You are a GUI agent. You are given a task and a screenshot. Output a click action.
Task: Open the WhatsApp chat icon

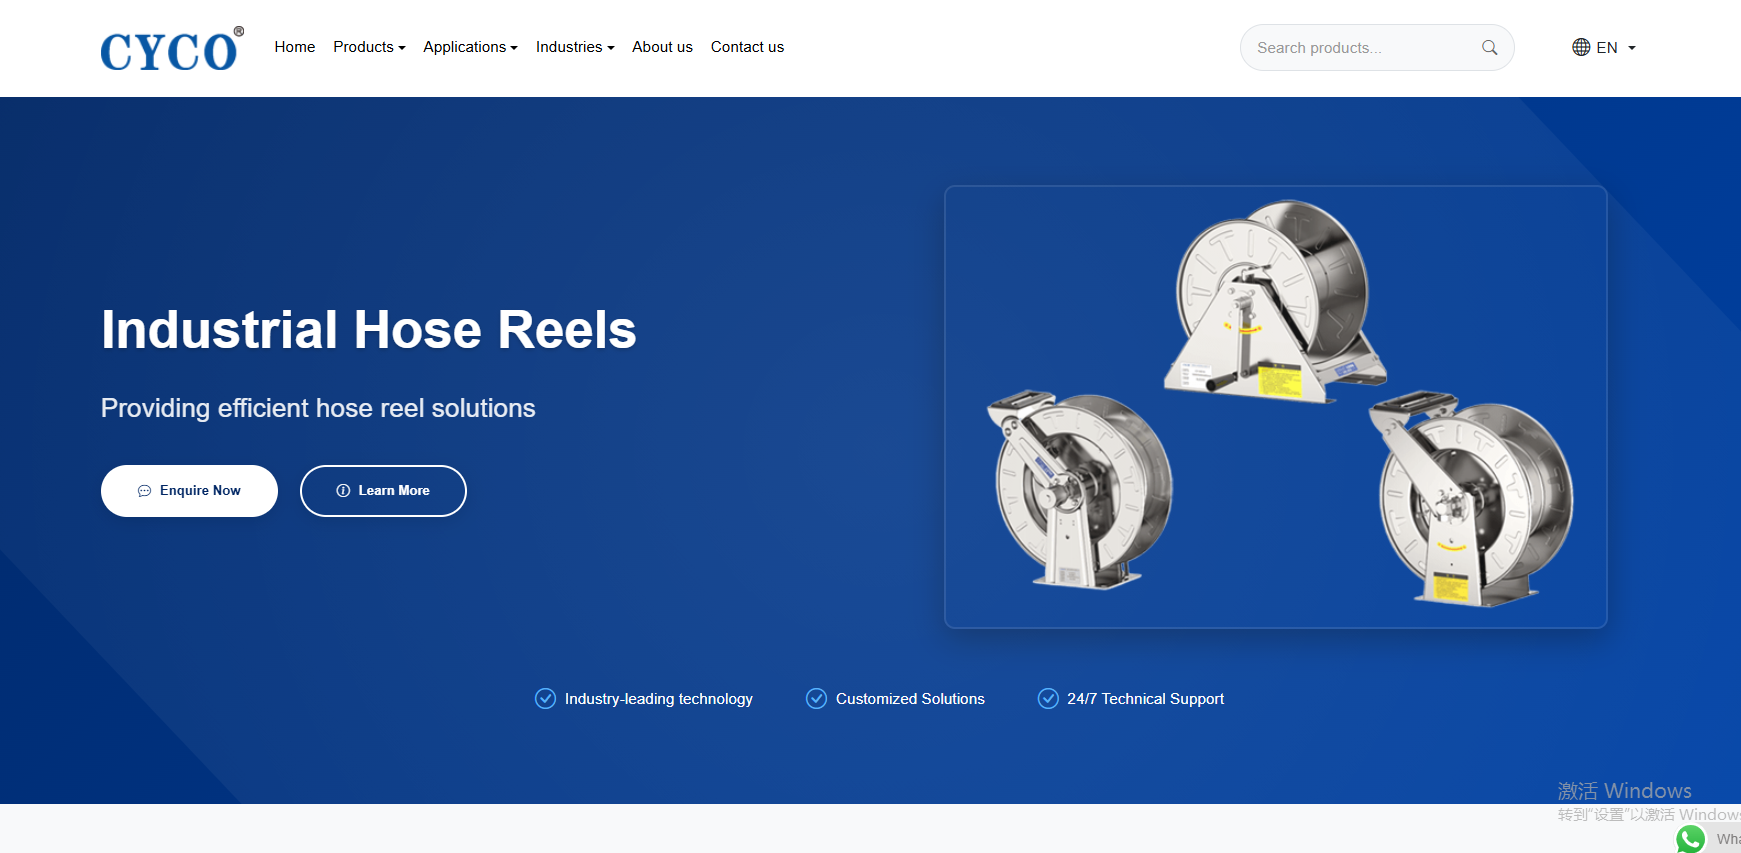pyautogui.click(x=1691, y=839)
